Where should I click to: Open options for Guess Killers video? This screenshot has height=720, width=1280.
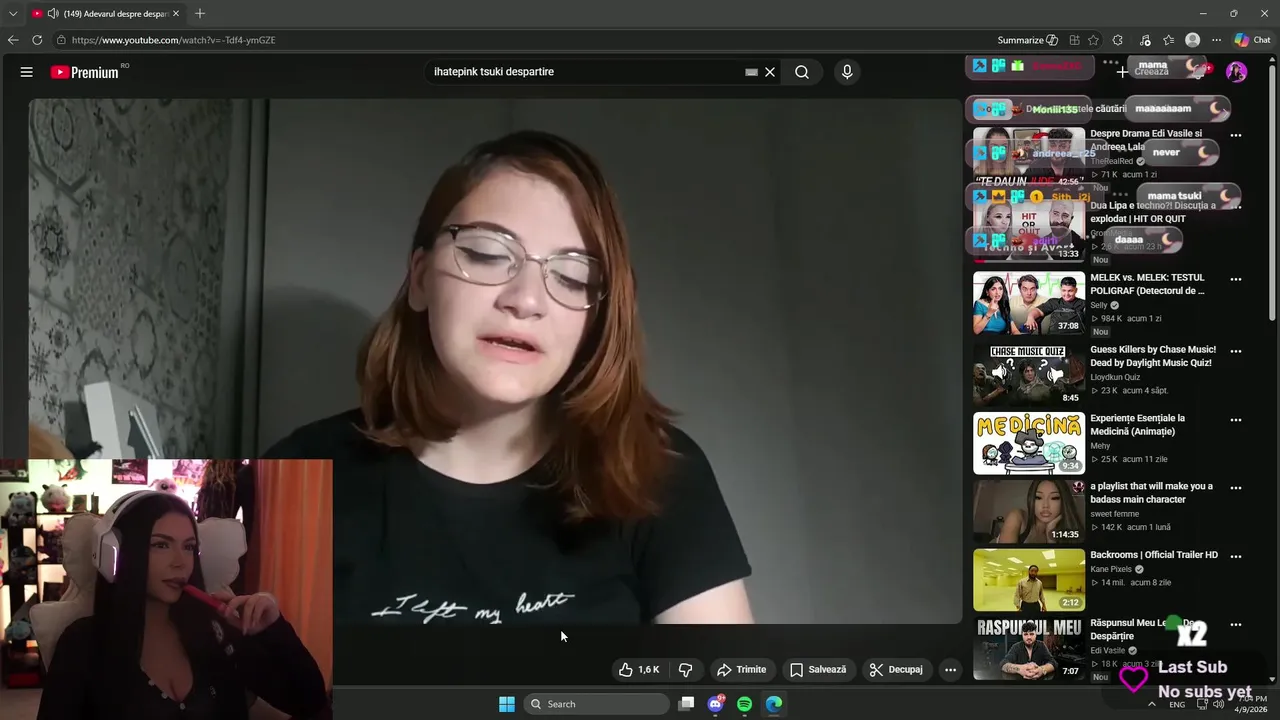point(1236,351)
